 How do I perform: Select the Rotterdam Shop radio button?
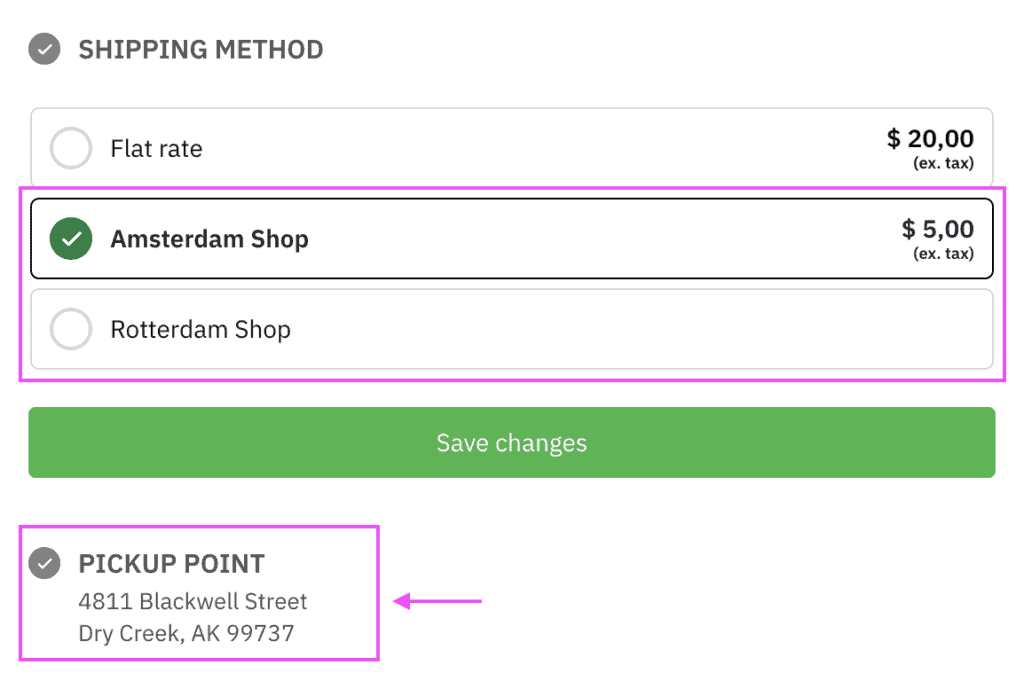pyautogui.click(x=70, y=328)
